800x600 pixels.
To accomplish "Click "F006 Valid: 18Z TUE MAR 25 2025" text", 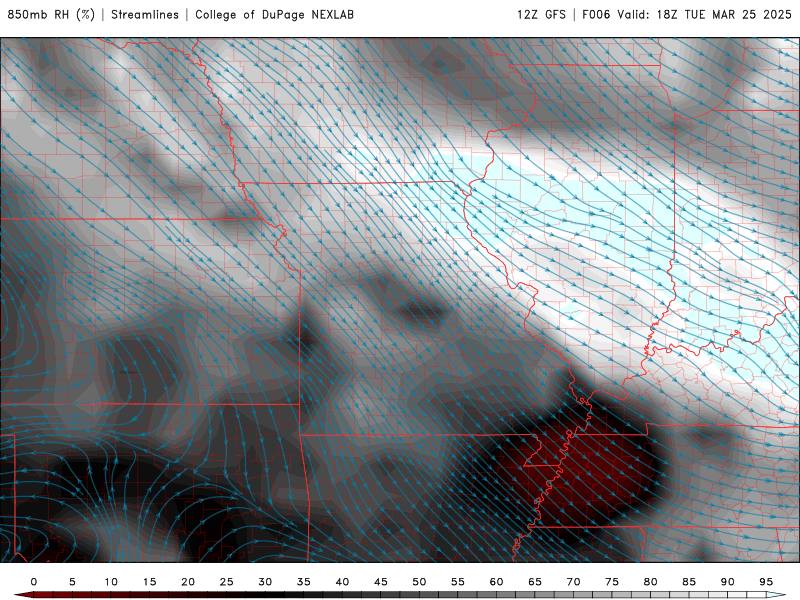I will [x=687, y=14].
